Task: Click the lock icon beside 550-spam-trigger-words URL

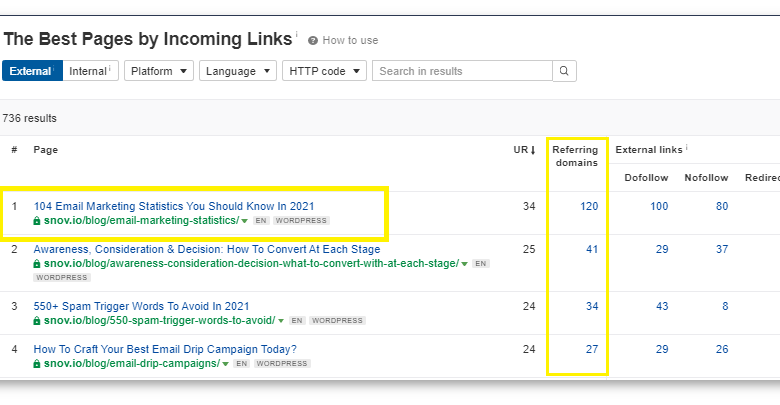Action: point(37,321)
